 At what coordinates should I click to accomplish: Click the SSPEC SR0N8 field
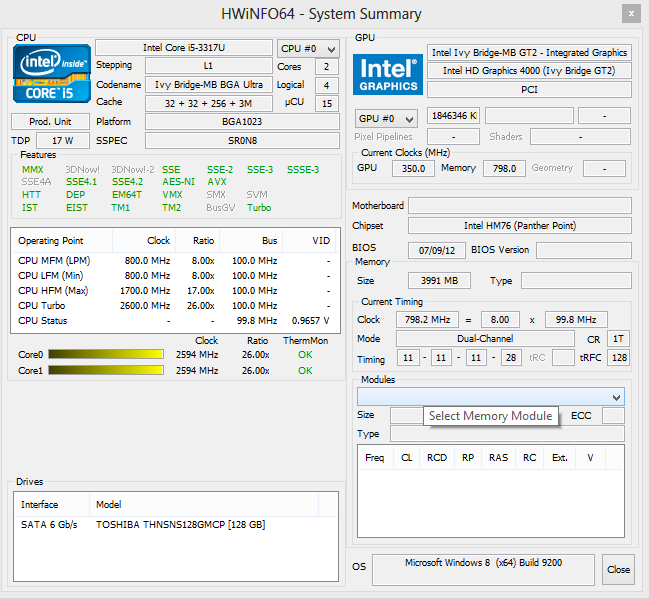click(x=242, y=141)
